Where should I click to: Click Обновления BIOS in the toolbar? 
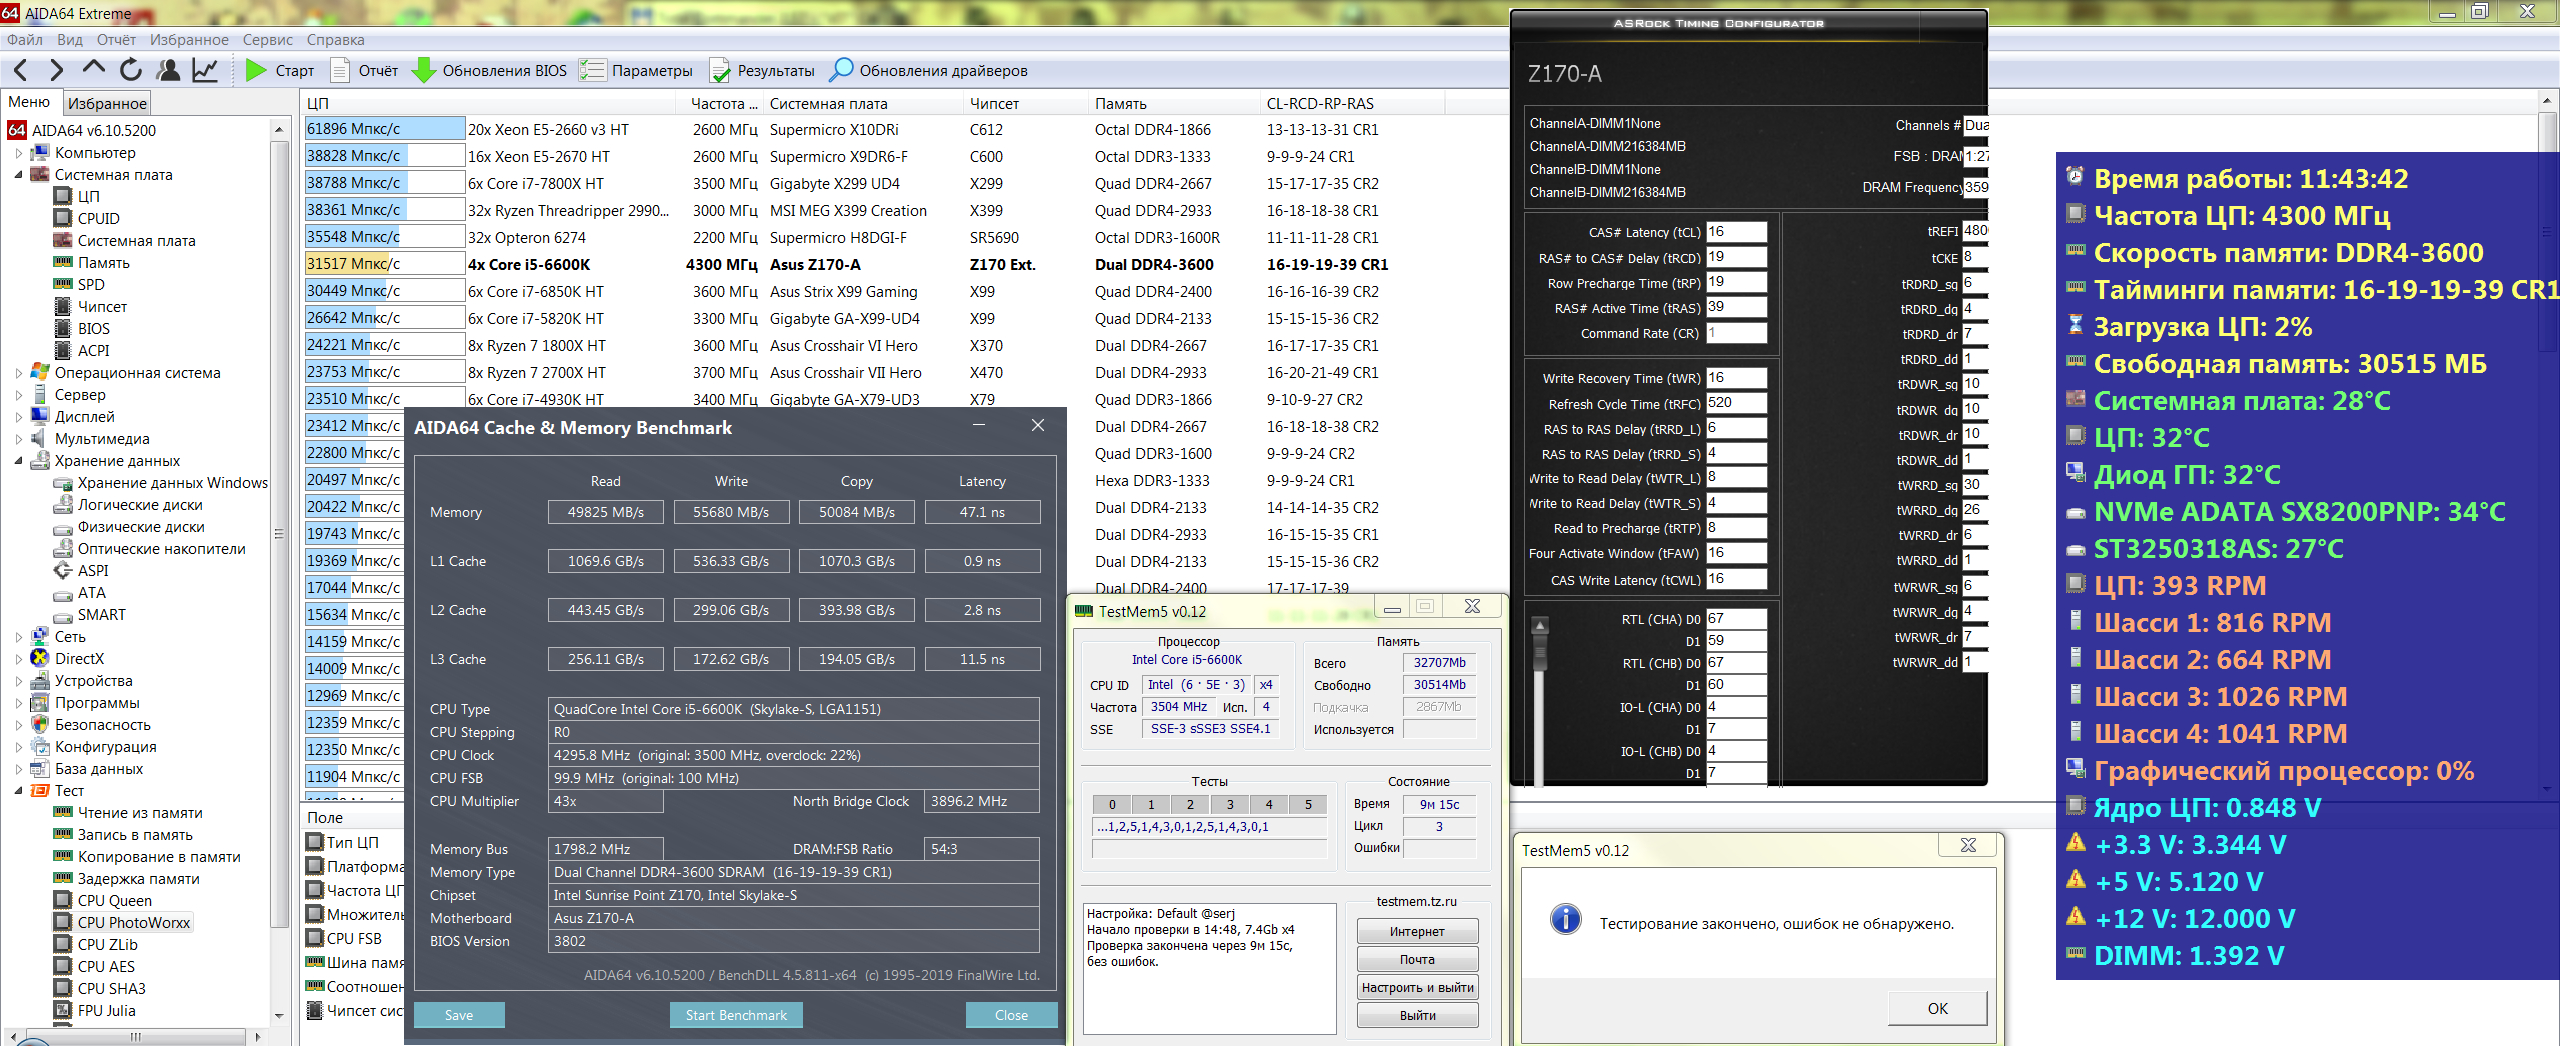point(490,70)
